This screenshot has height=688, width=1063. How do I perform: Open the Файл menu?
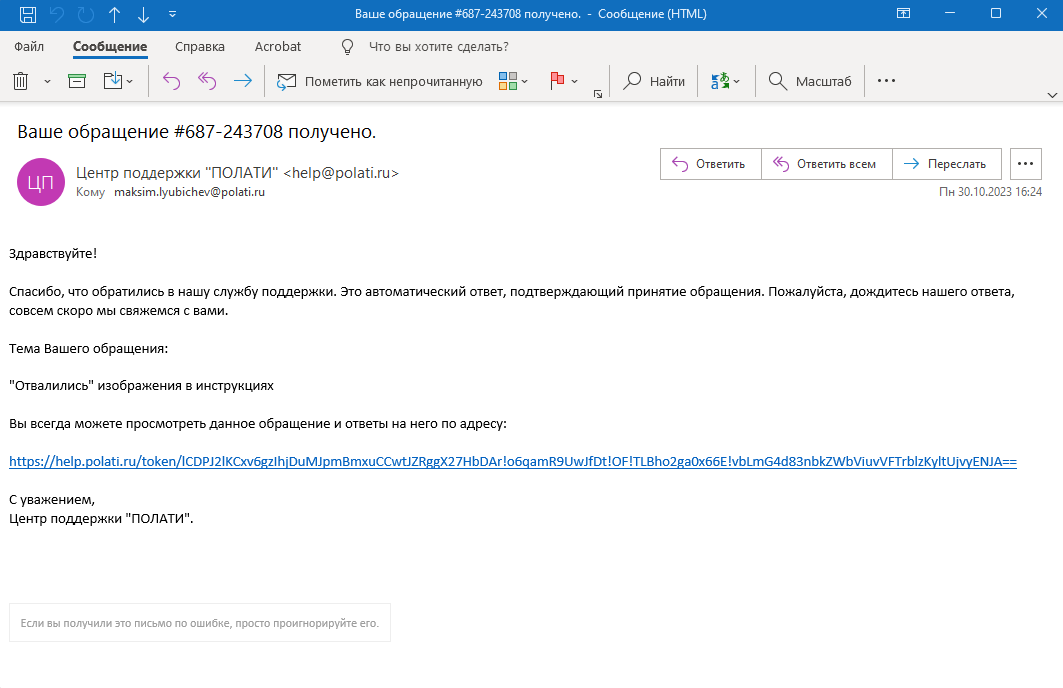click(x=30, y=47)
